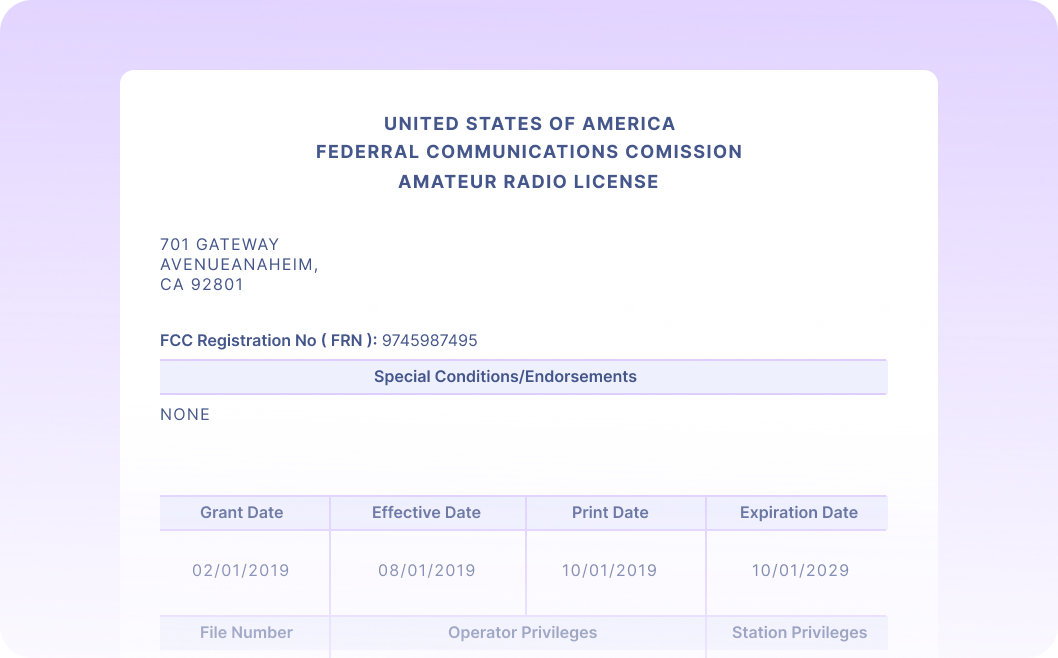
Task: Select the Effective Date column header
Action: (426, 512)
